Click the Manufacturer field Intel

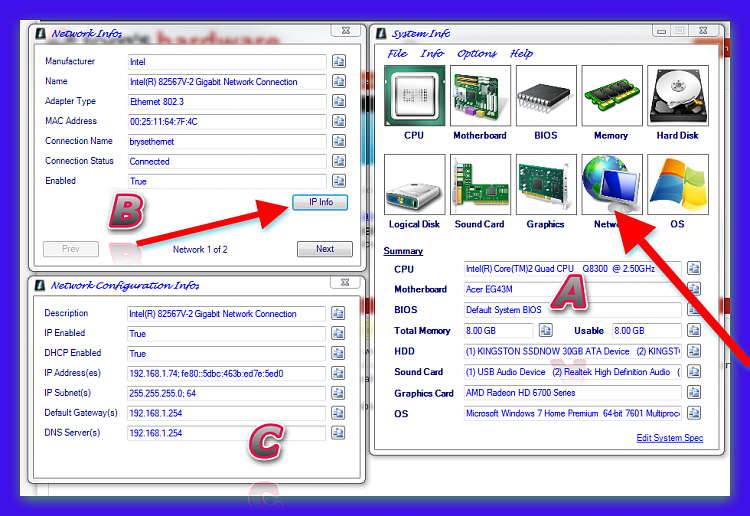227,62
